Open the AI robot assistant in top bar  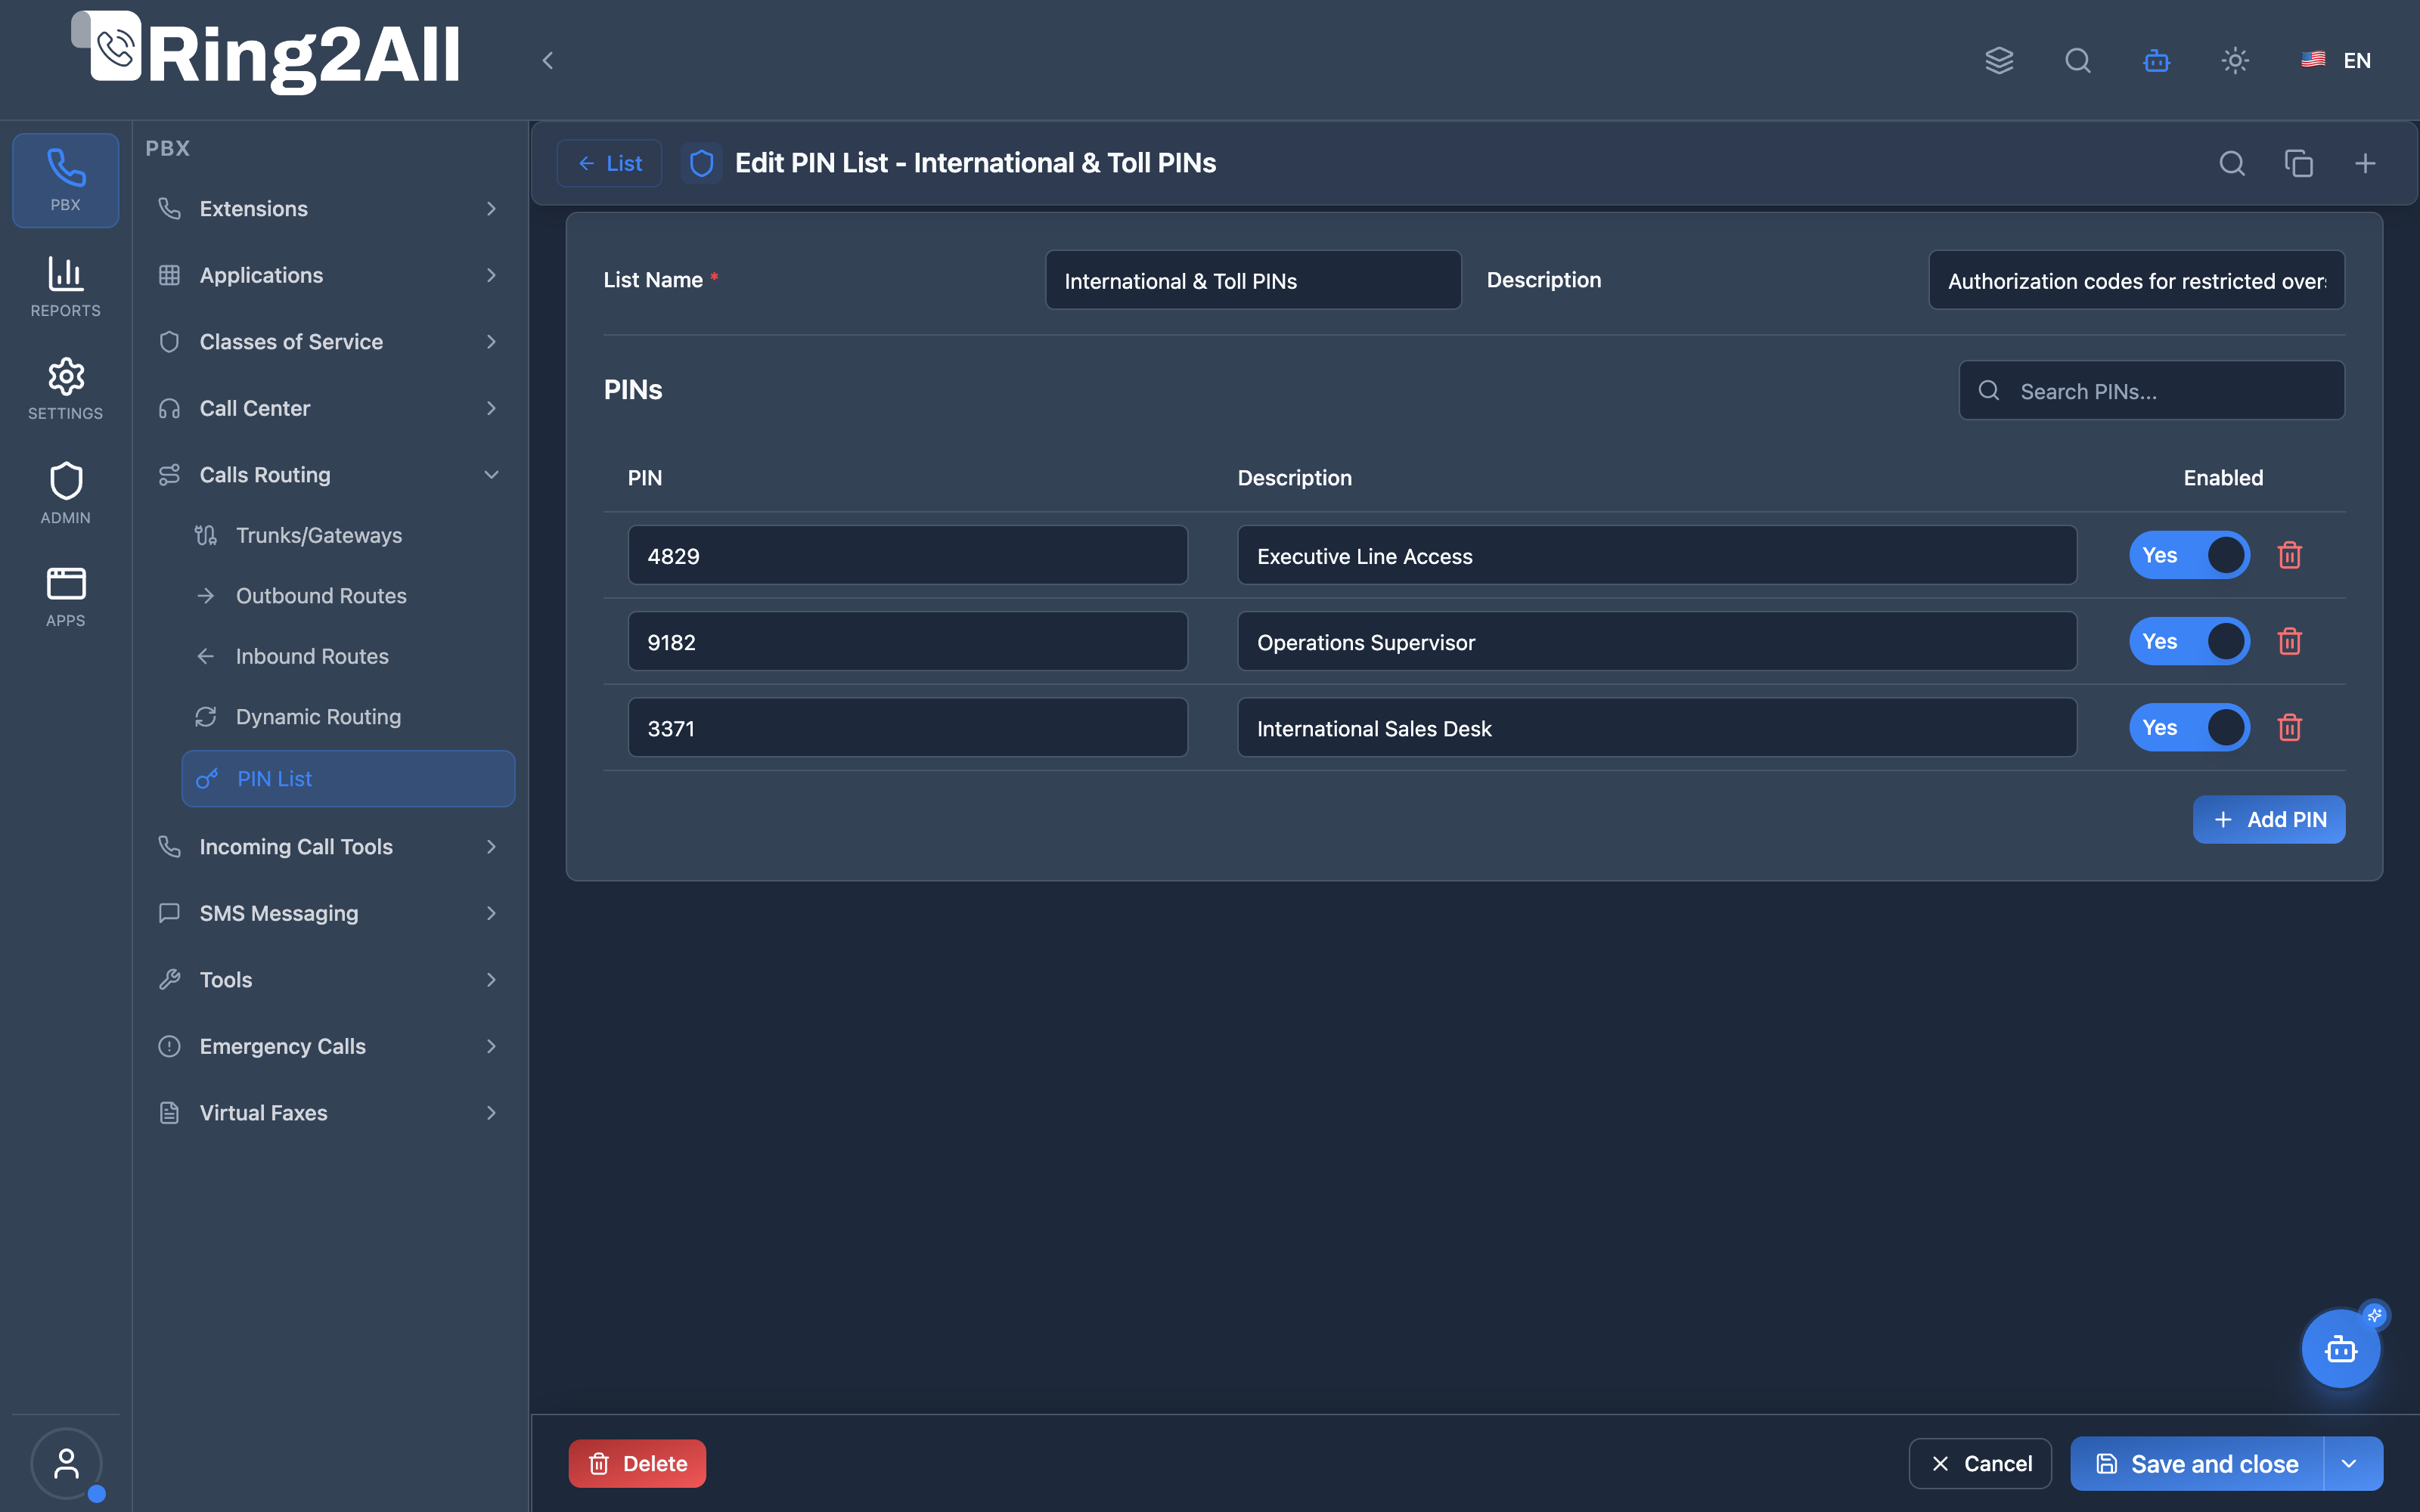2157,60
